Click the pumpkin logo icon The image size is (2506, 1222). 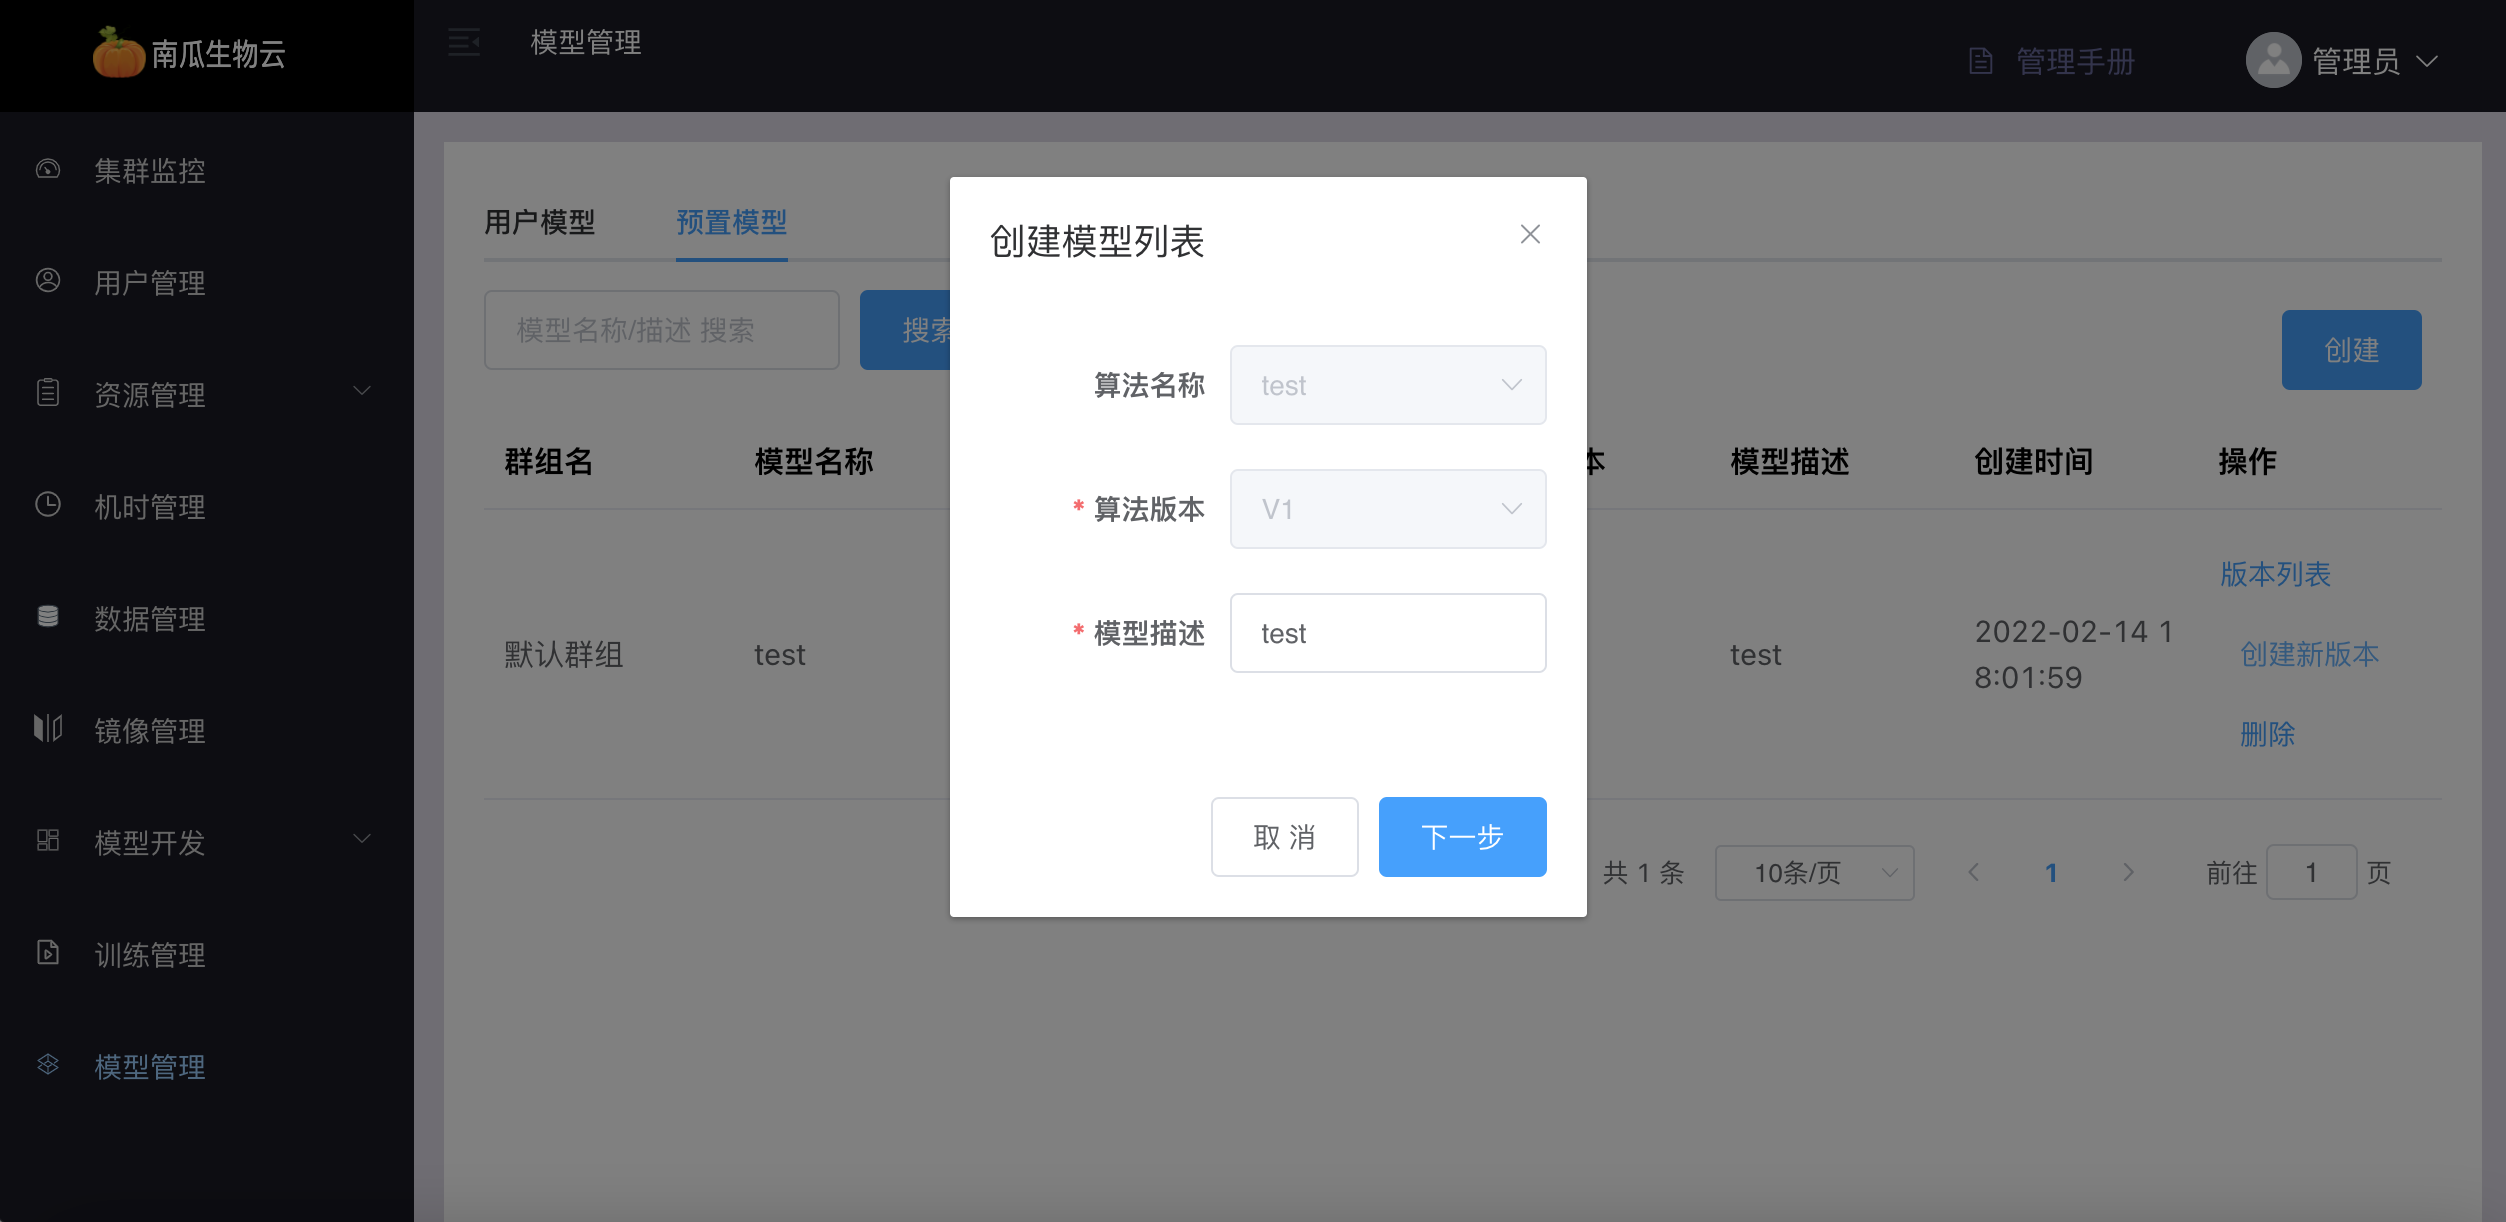(118, 53)
